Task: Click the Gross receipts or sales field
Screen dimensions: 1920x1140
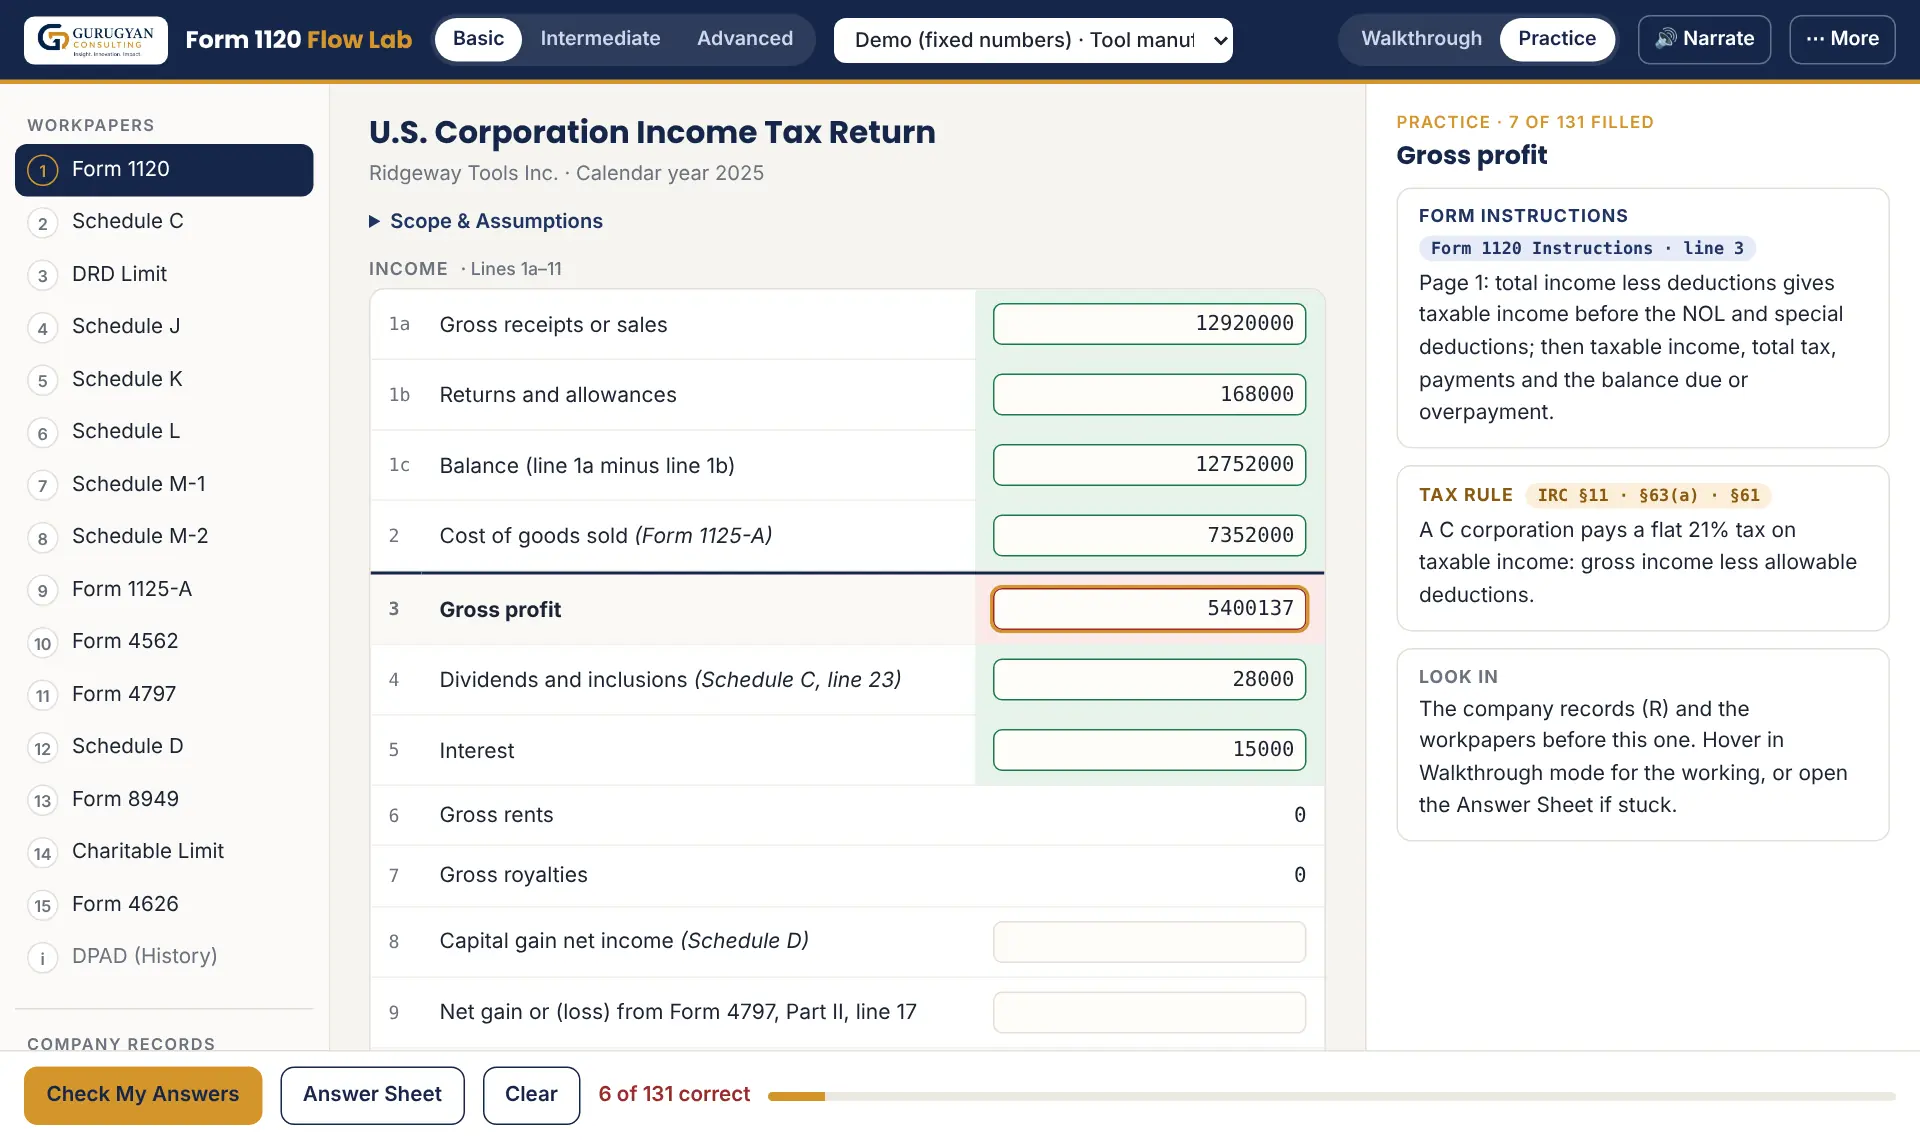Action: 1149,324
